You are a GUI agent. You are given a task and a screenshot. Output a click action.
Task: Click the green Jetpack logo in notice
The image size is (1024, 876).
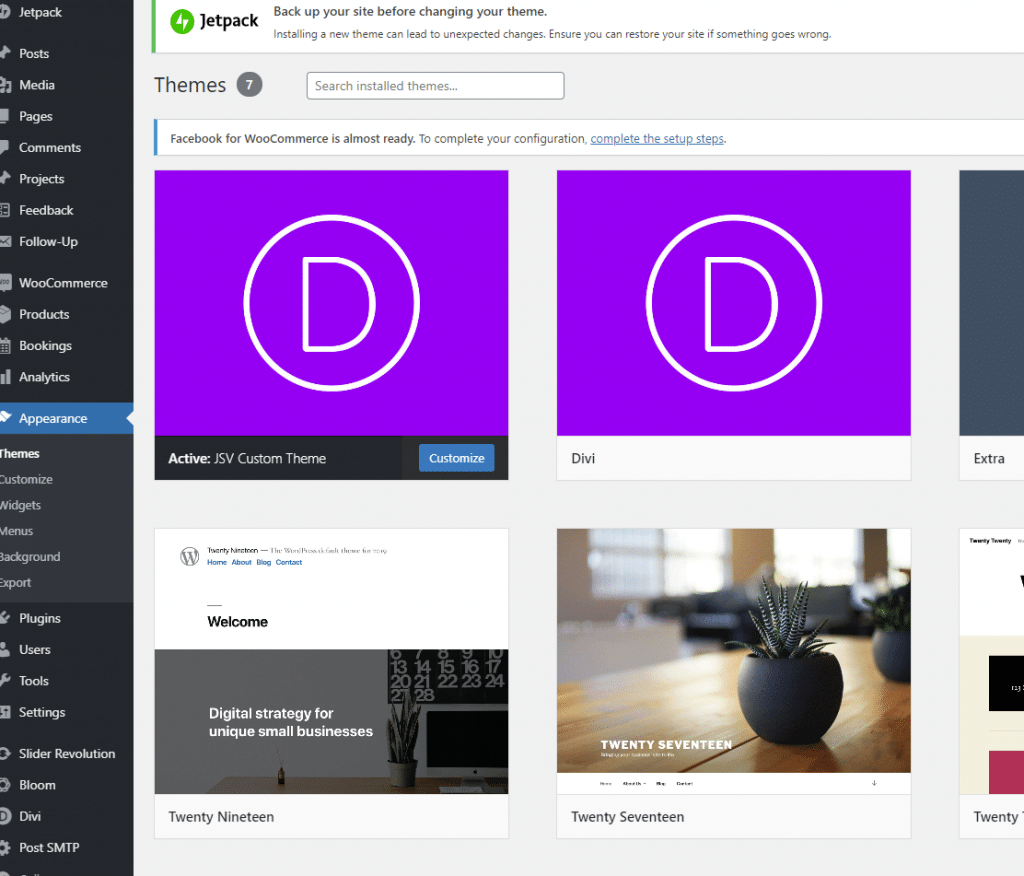coord(182,22)
